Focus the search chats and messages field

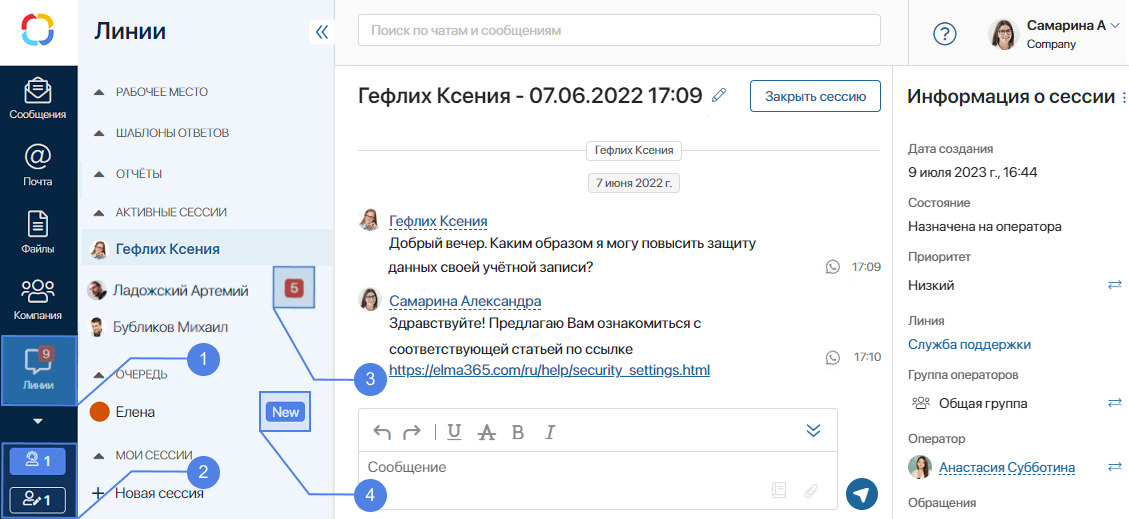click(x=619, y=30)
